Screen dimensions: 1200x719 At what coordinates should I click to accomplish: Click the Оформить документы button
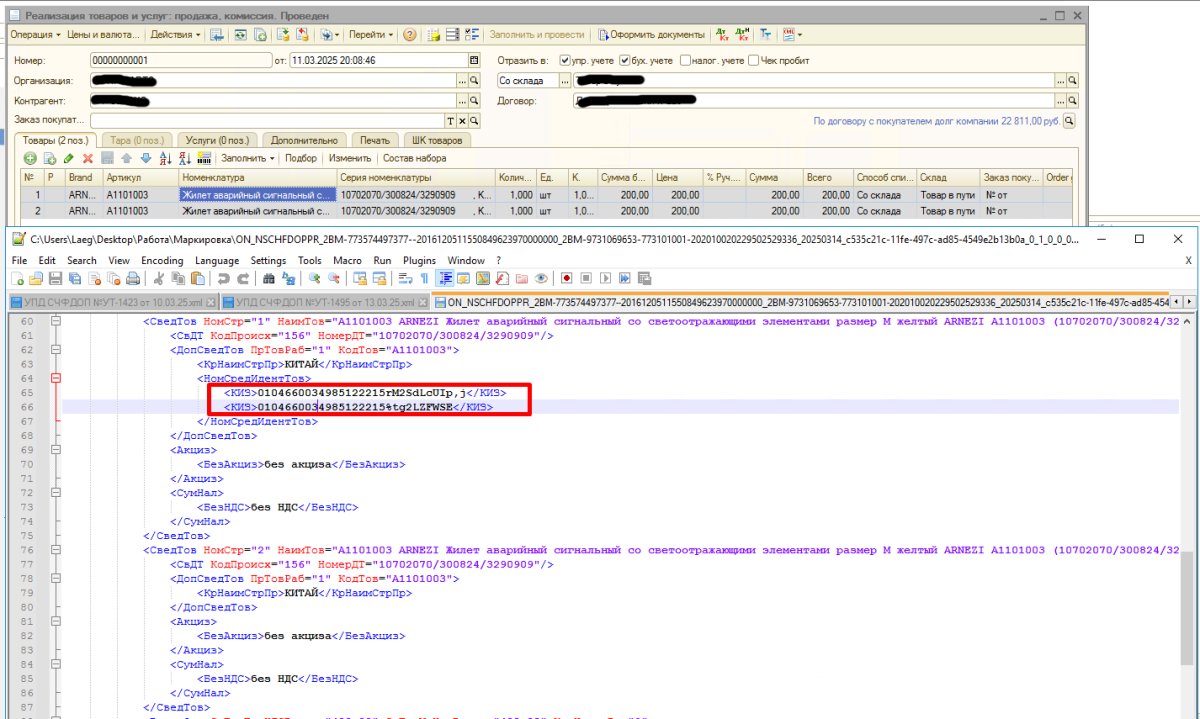pyautogui.click(x=651, y=35)
